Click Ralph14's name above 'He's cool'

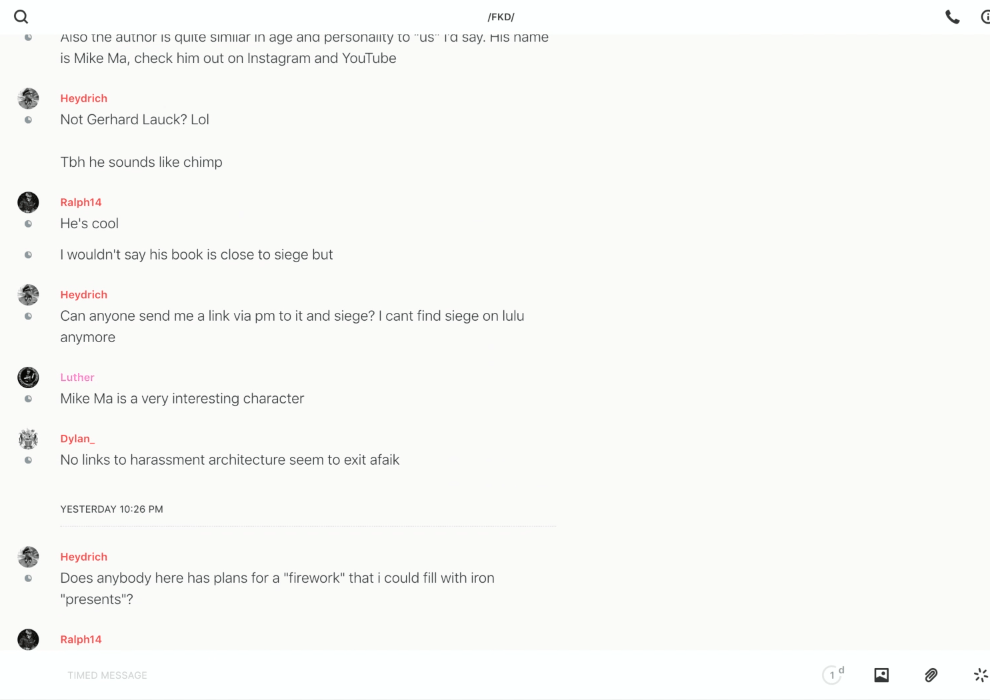click(81, 202)
